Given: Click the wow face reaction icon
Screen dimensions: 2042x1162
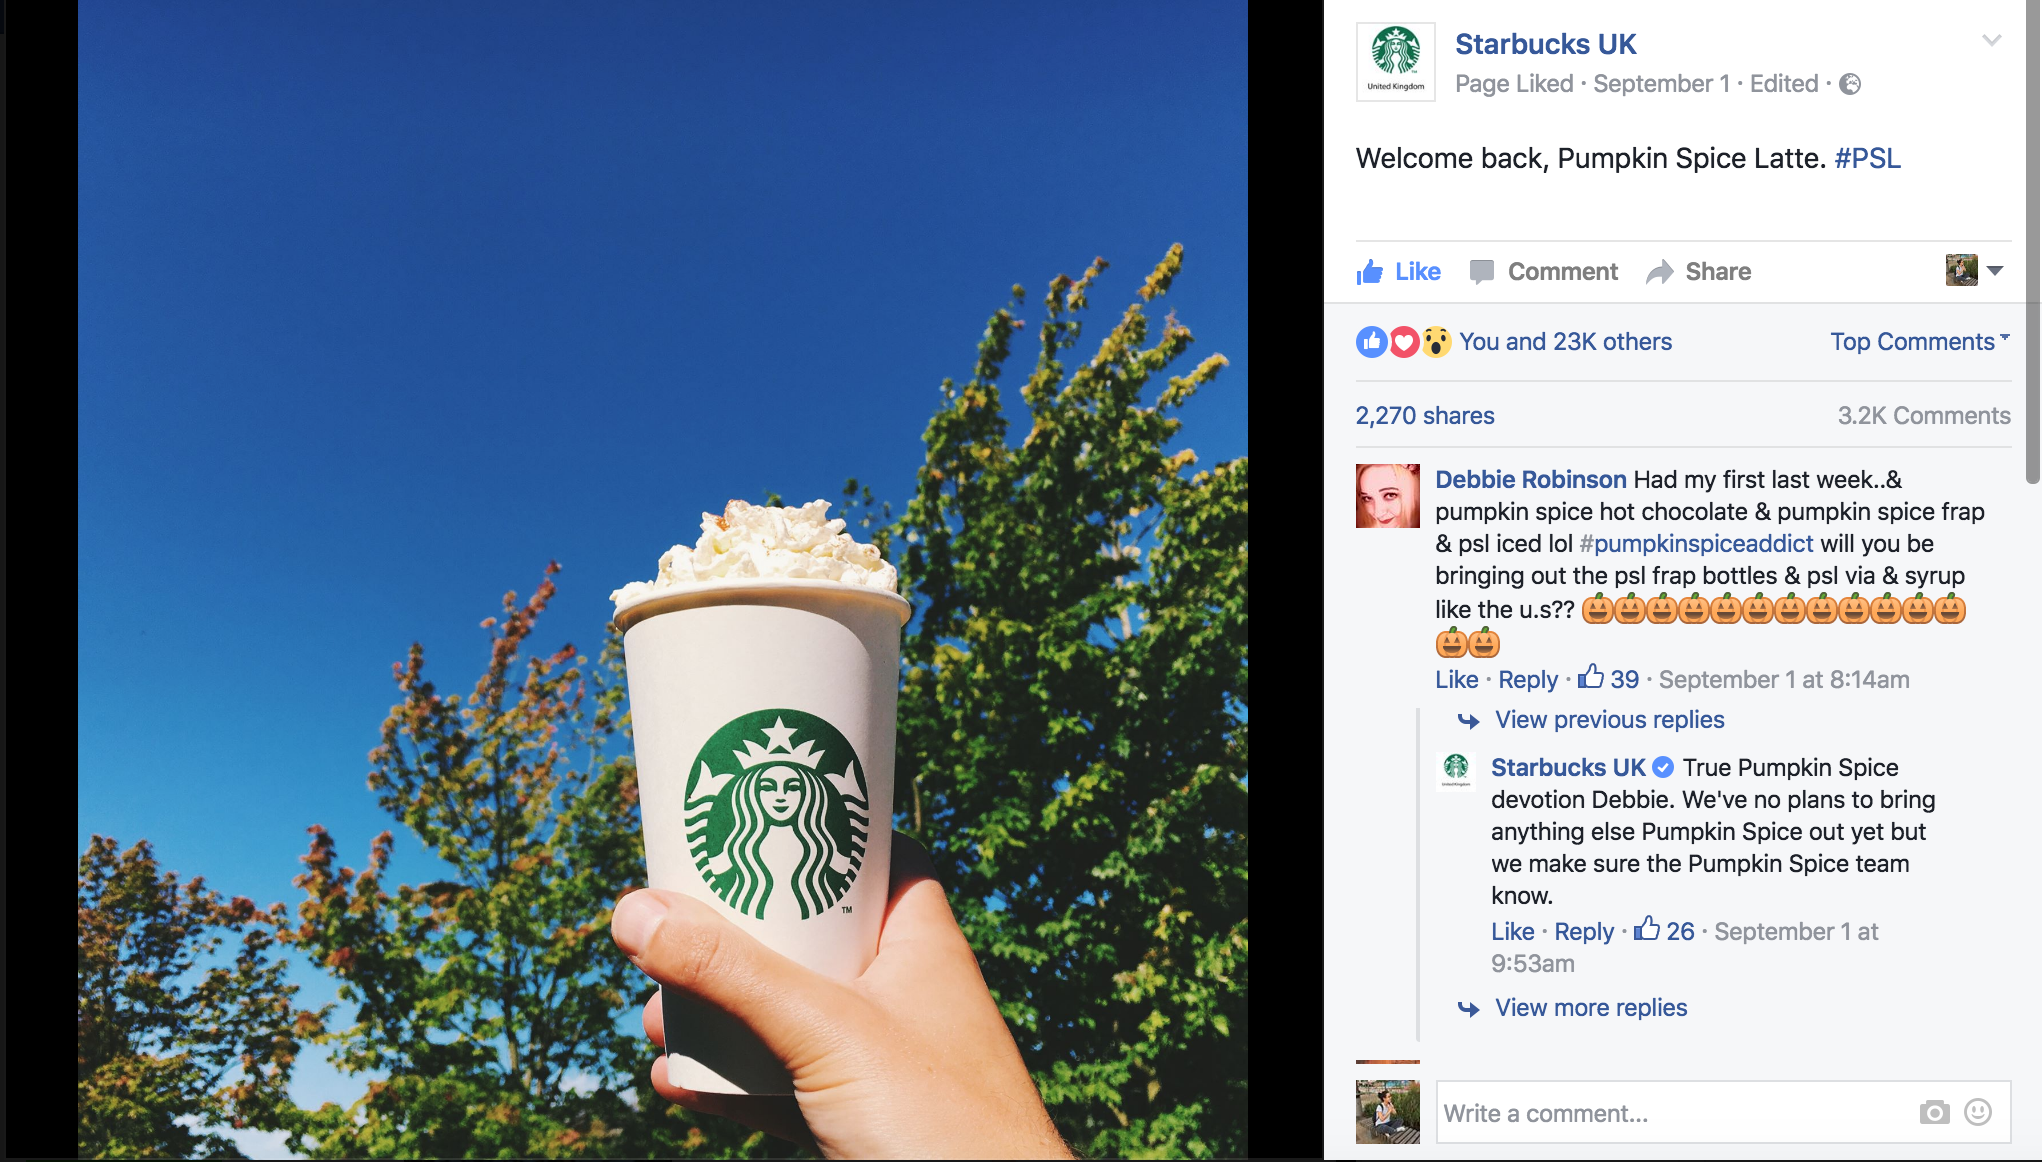Looking at the screenshot, I should (x=1436, y=342).
